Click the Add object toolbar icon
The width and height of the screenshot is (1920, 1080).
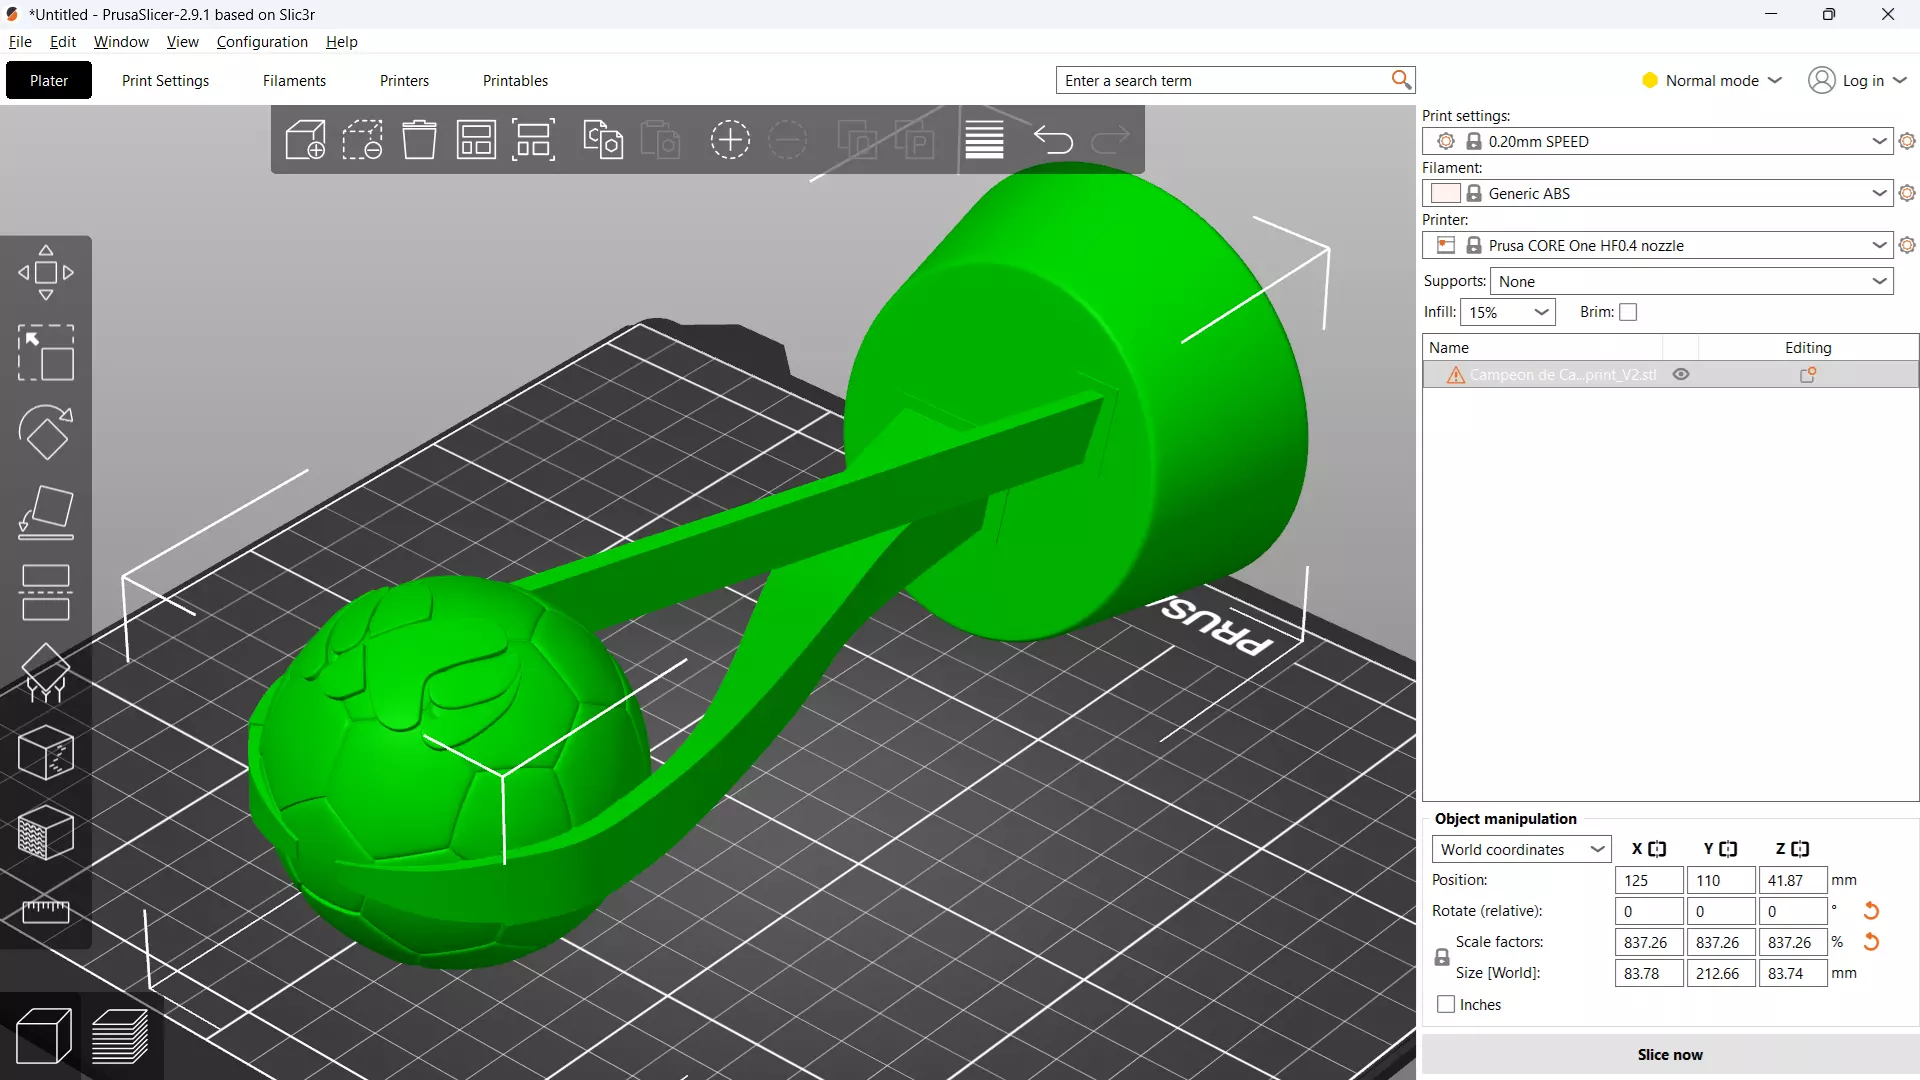[305, 140]
